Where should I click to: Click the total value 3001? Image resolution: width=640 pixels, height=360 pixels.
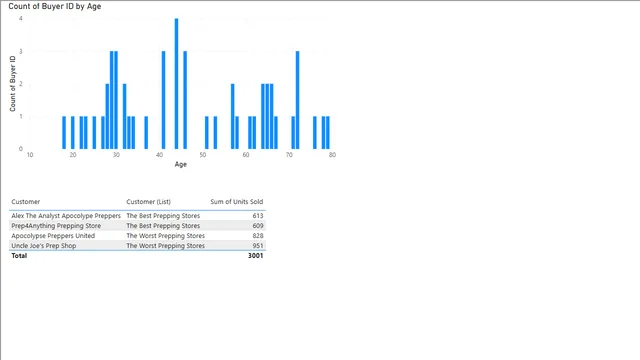pos(256,256)
